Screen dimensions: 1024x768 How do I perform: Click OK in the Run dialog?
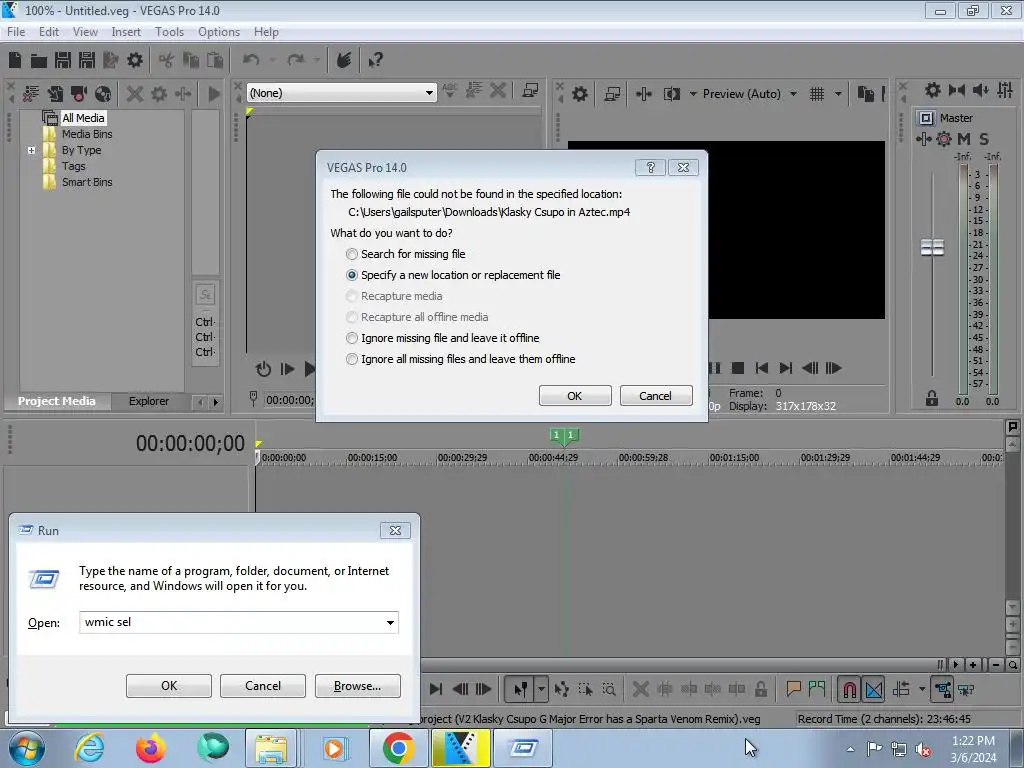click(168, 686)
